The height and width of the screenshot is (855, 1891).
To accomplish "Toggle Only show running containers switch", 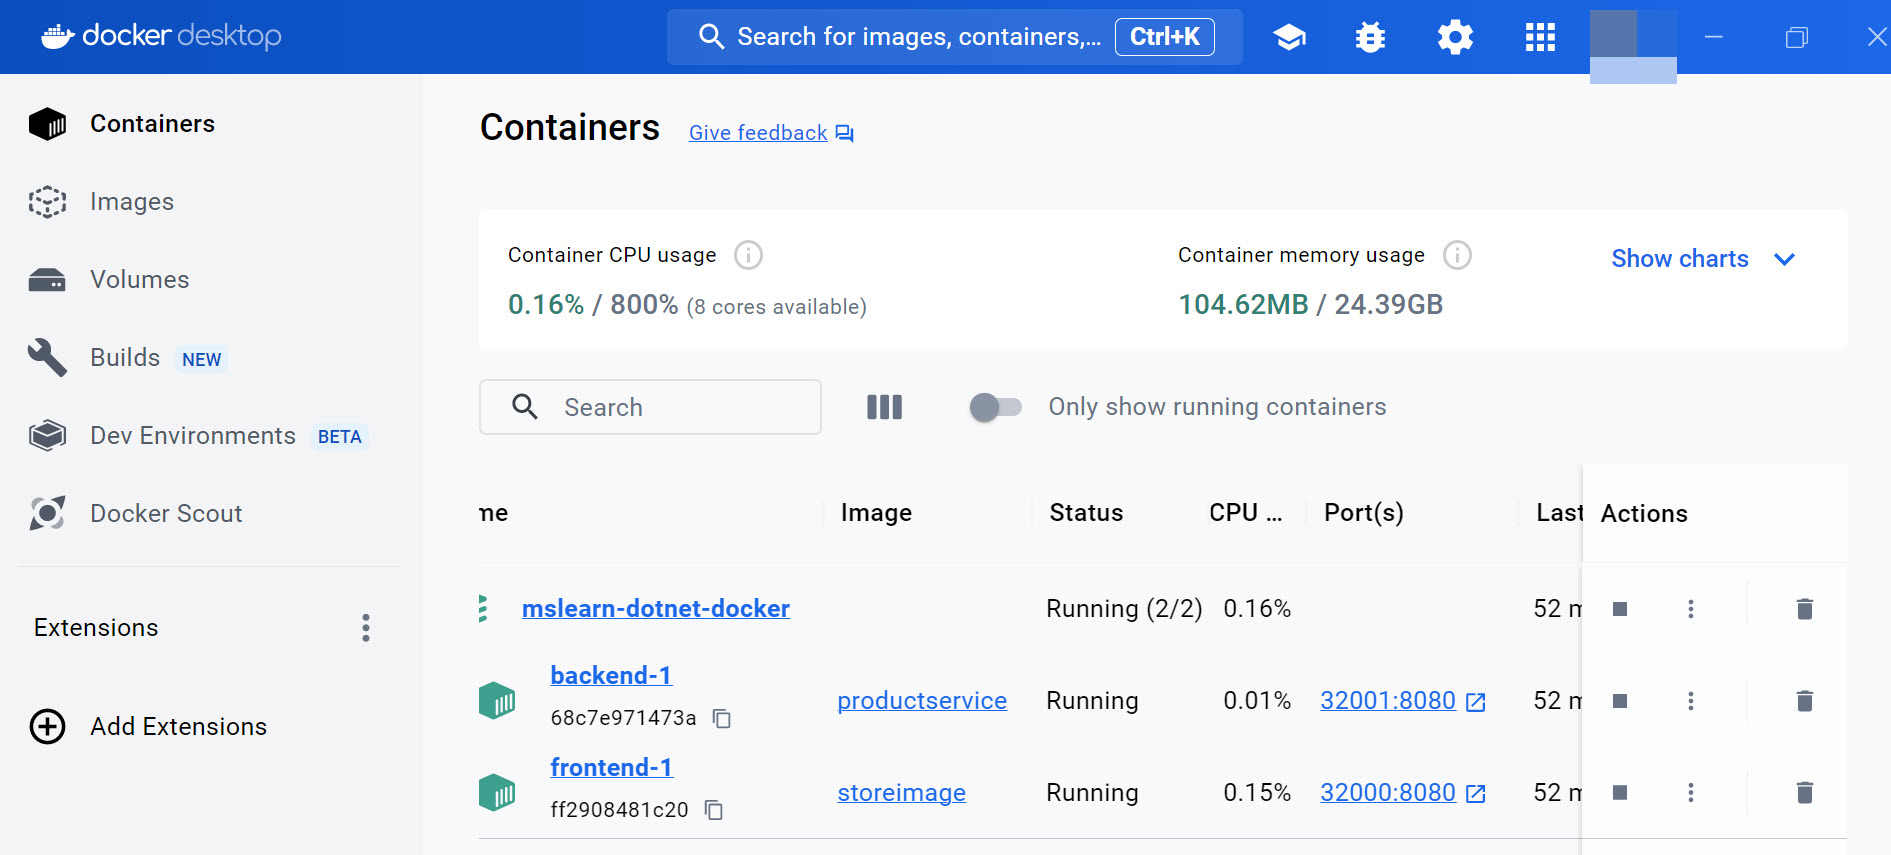I will pos(995,407).
